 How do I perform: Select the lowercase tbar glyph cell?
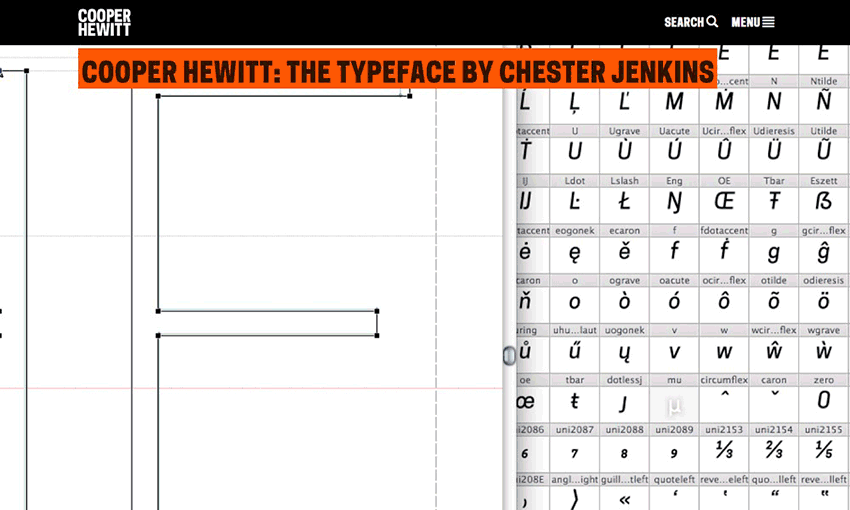(575, 400)
